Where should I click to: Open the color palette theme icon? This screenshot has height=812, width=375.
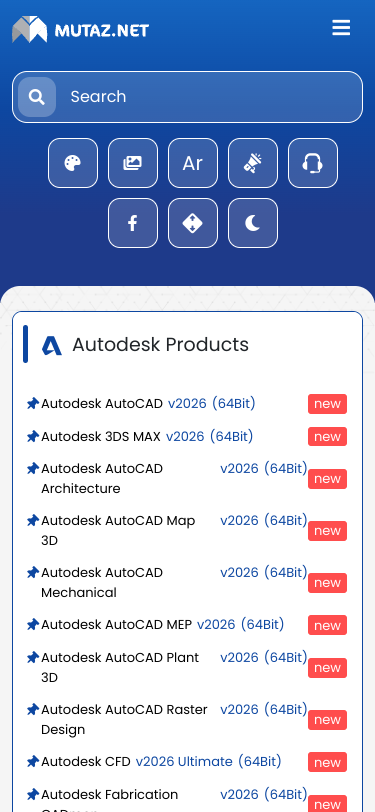(73, 163)
